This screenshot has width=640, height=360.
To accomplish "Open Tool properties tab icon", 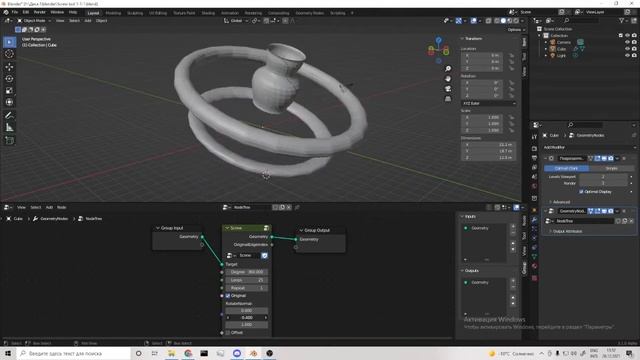I will [x=534, y=137].
